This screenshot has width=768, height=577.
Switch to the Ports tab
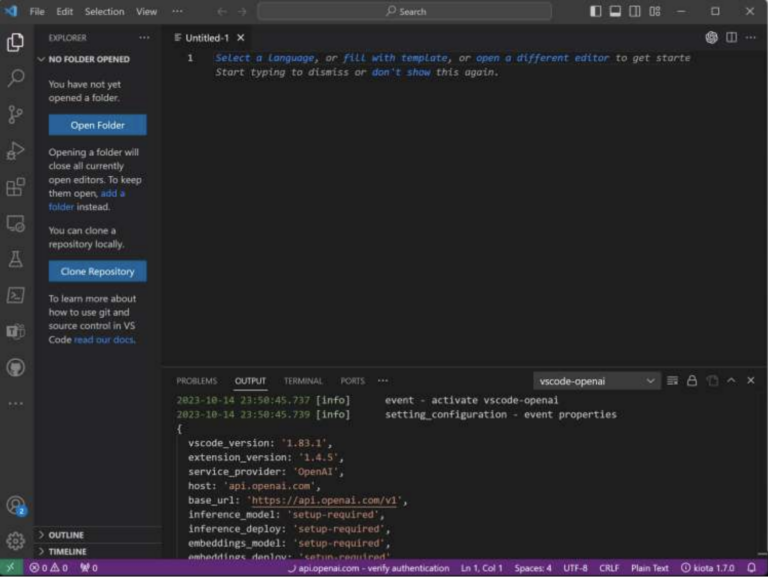(353, 381)
